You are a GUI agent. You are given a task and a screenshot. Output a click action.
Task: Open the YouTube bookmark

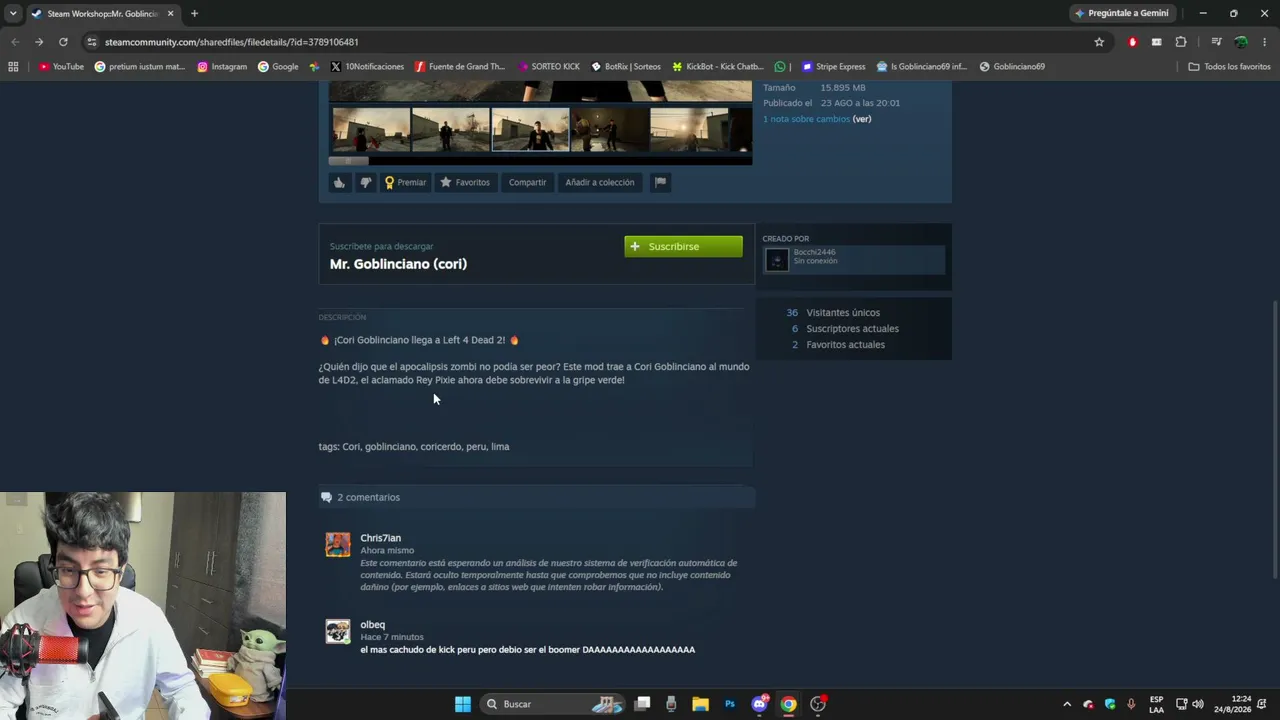(x=61, y=67)
